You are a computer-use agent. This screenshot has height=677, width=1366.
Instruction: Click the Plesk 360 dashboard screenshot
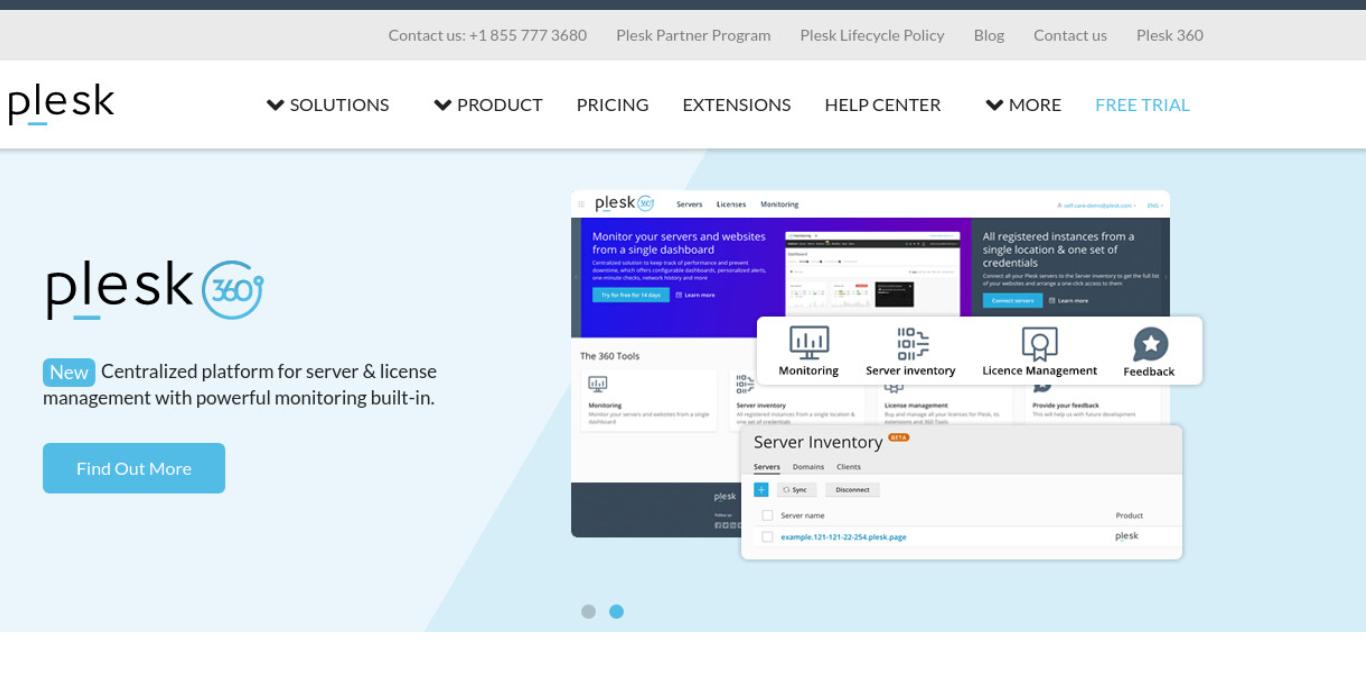870,363
